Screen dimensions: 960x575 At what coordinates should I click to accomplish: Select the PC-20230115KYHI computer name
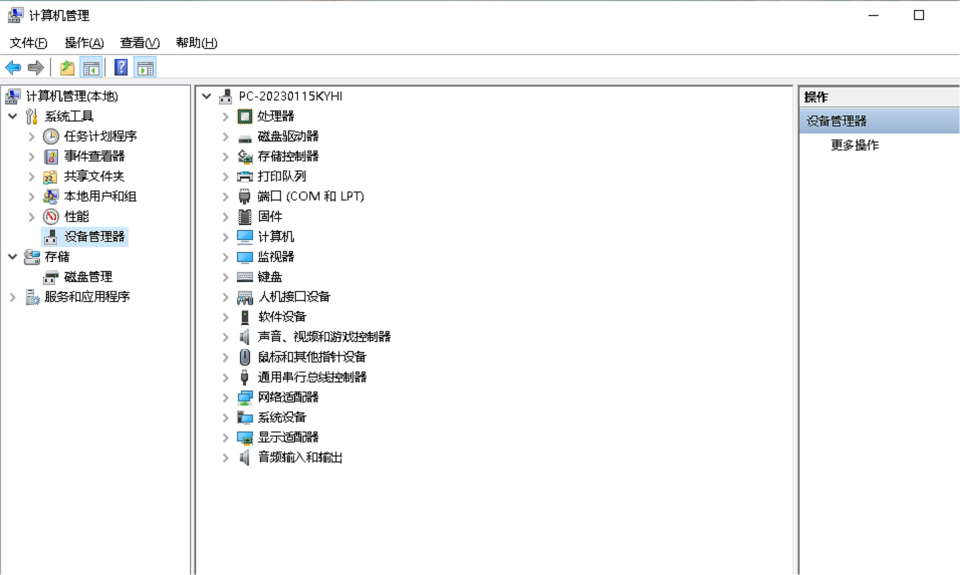[290, 96]
